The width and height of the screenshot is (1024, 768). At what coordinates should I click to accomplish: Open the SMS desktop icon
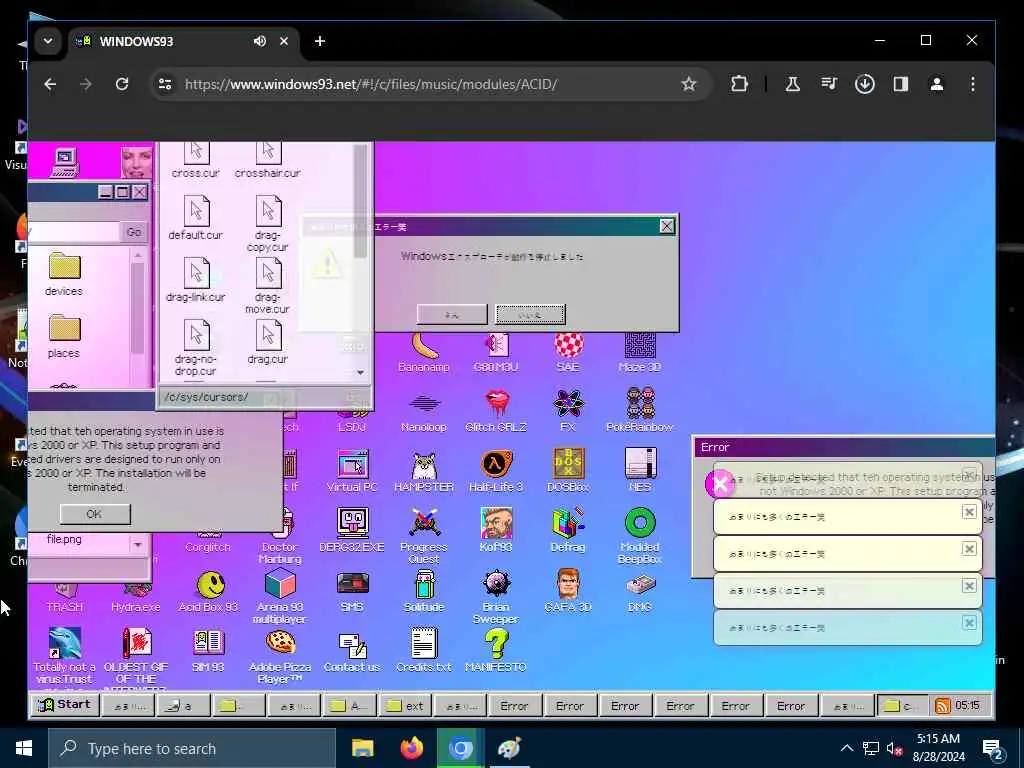click(352, 592)
